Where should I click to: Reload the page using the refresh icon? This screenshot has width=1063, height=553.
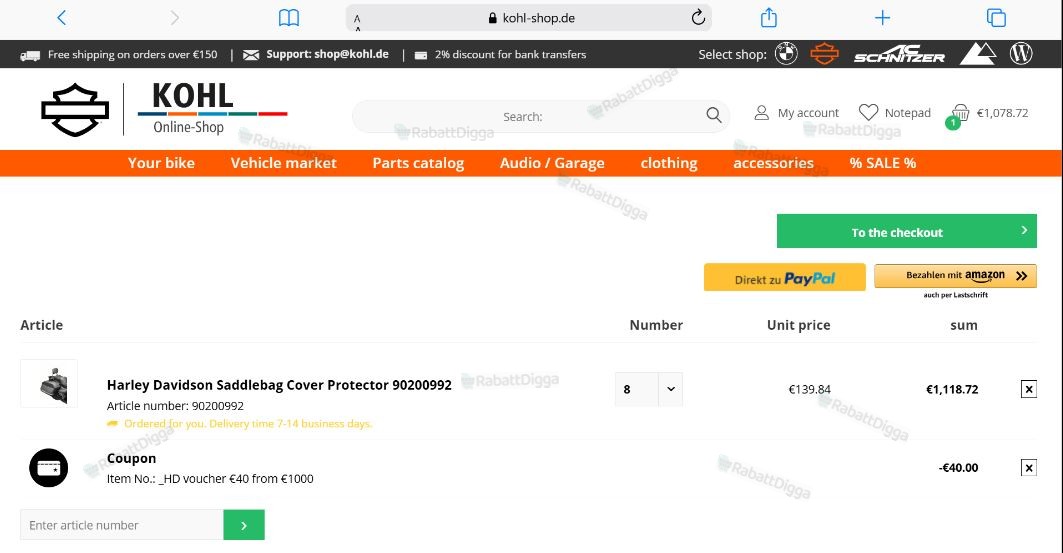(x=698, y=18)
